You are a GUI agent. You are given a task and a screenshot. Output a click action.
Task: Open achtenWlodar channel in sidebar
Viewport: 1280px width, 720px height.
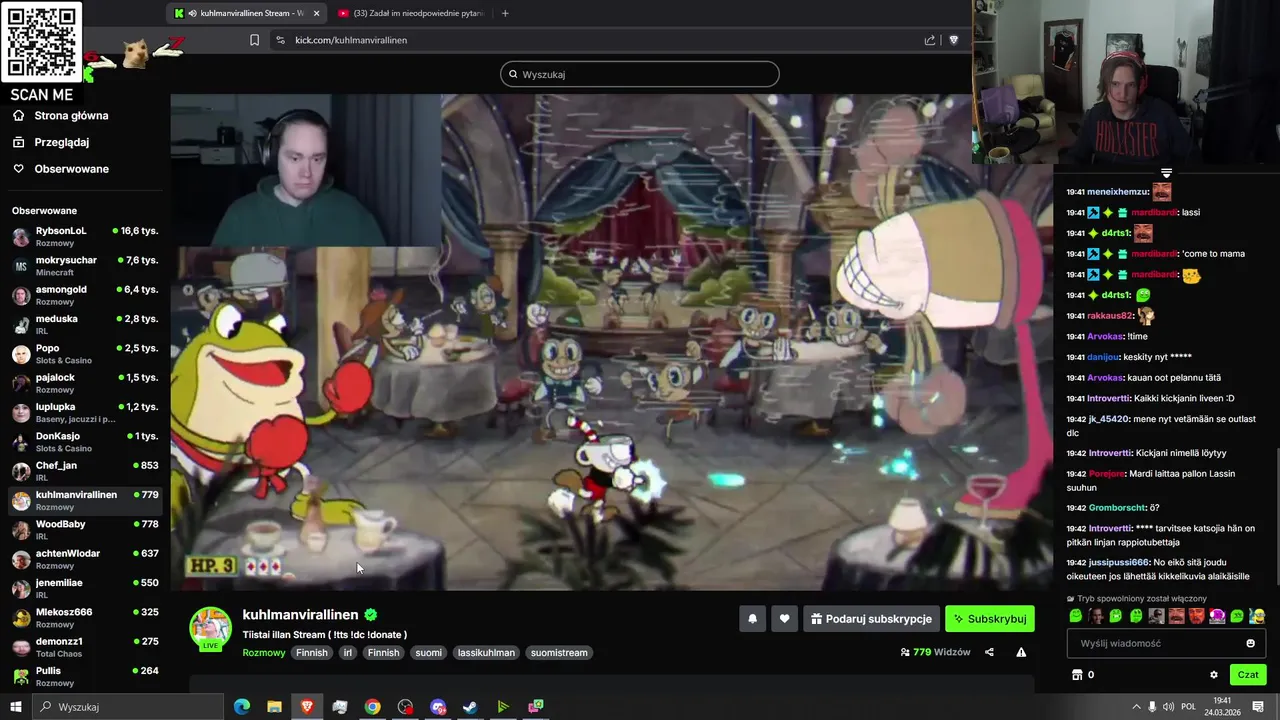(x=85, y=559)
